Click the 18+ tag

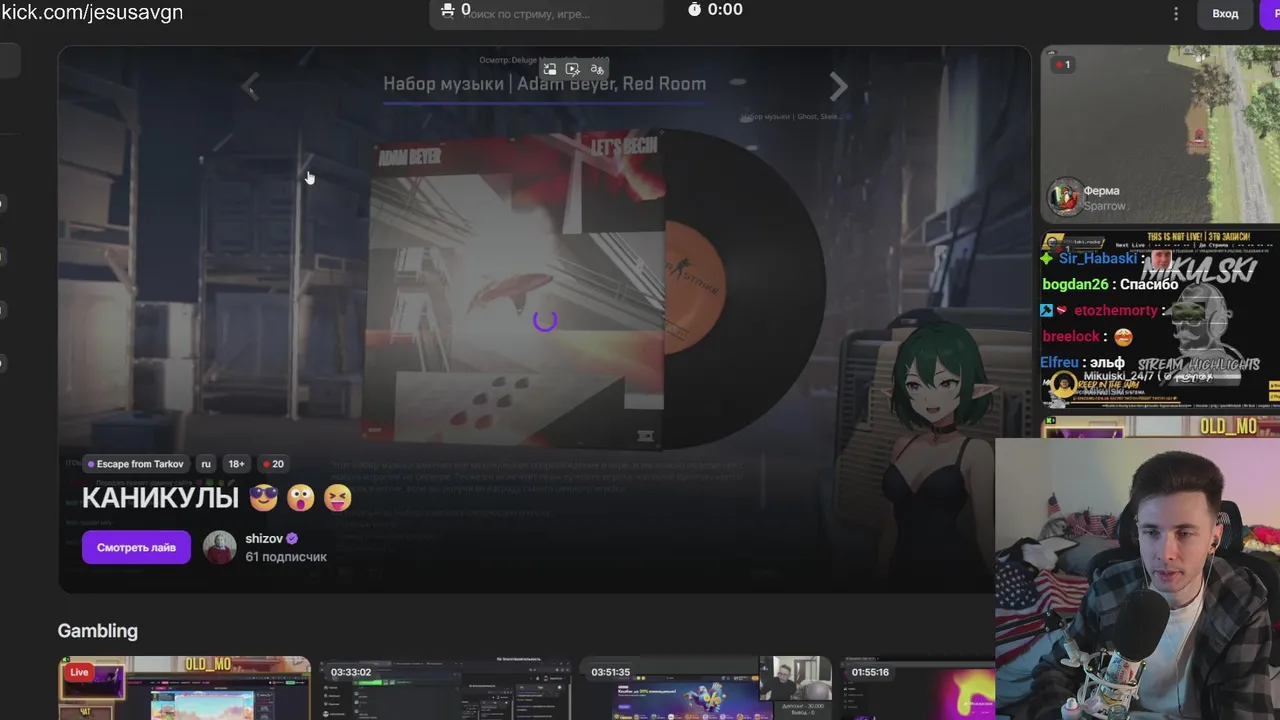point(236,464)
